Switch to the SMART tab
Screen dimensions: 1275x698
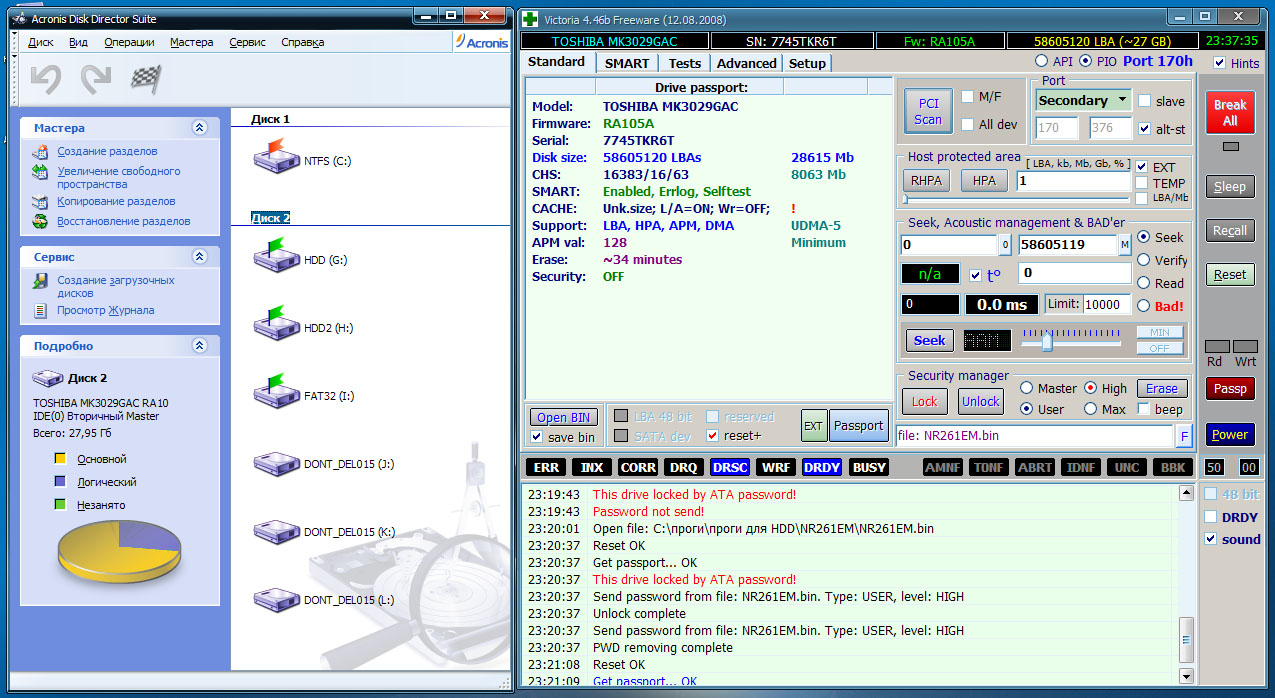click(x=626, y=63)
